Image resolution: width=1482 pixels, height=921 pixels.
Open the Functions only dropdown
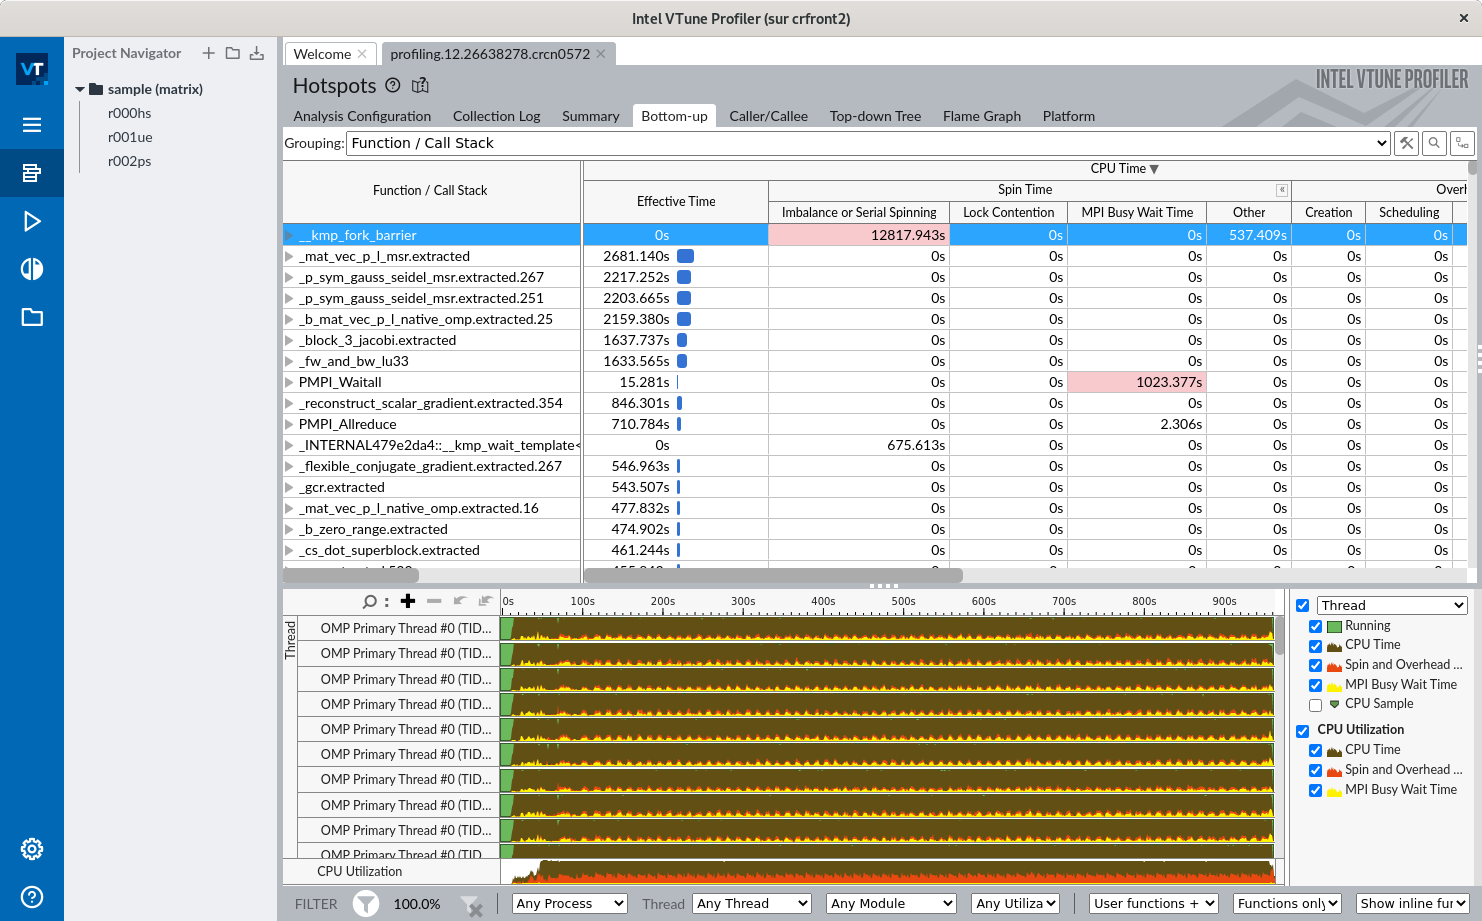(x=1287, y=904)
